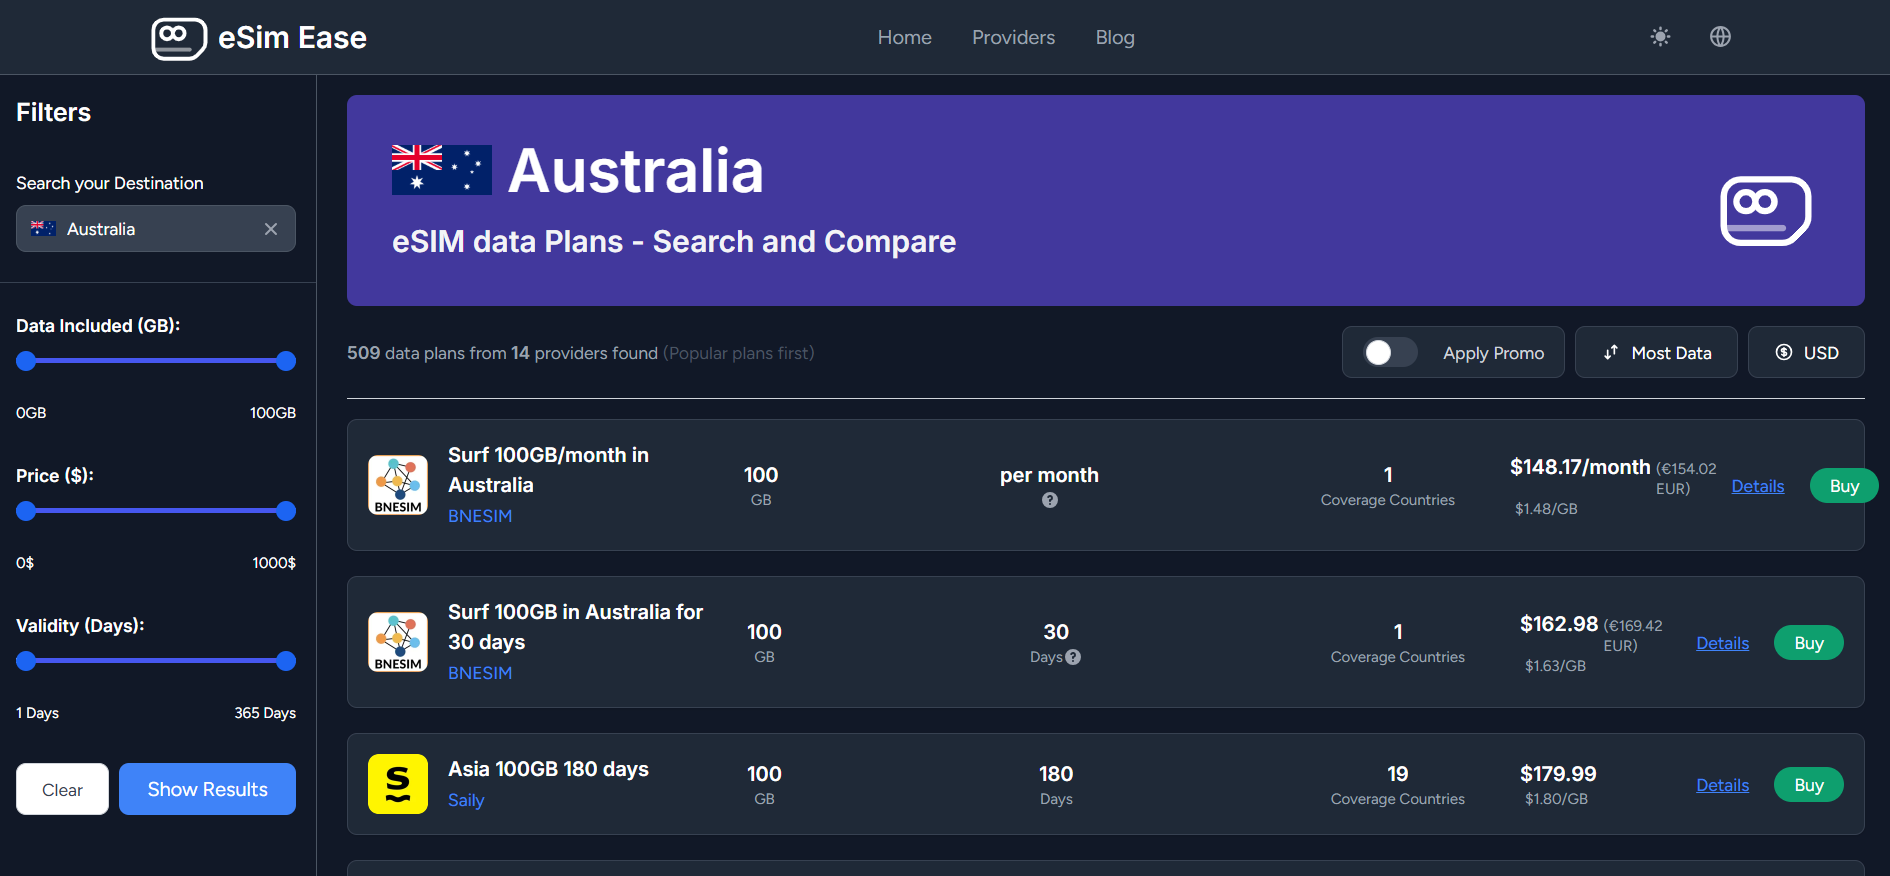
Task: Toggle light theme sun icon
Action: pyautogui.click(x=1660, y=37)
